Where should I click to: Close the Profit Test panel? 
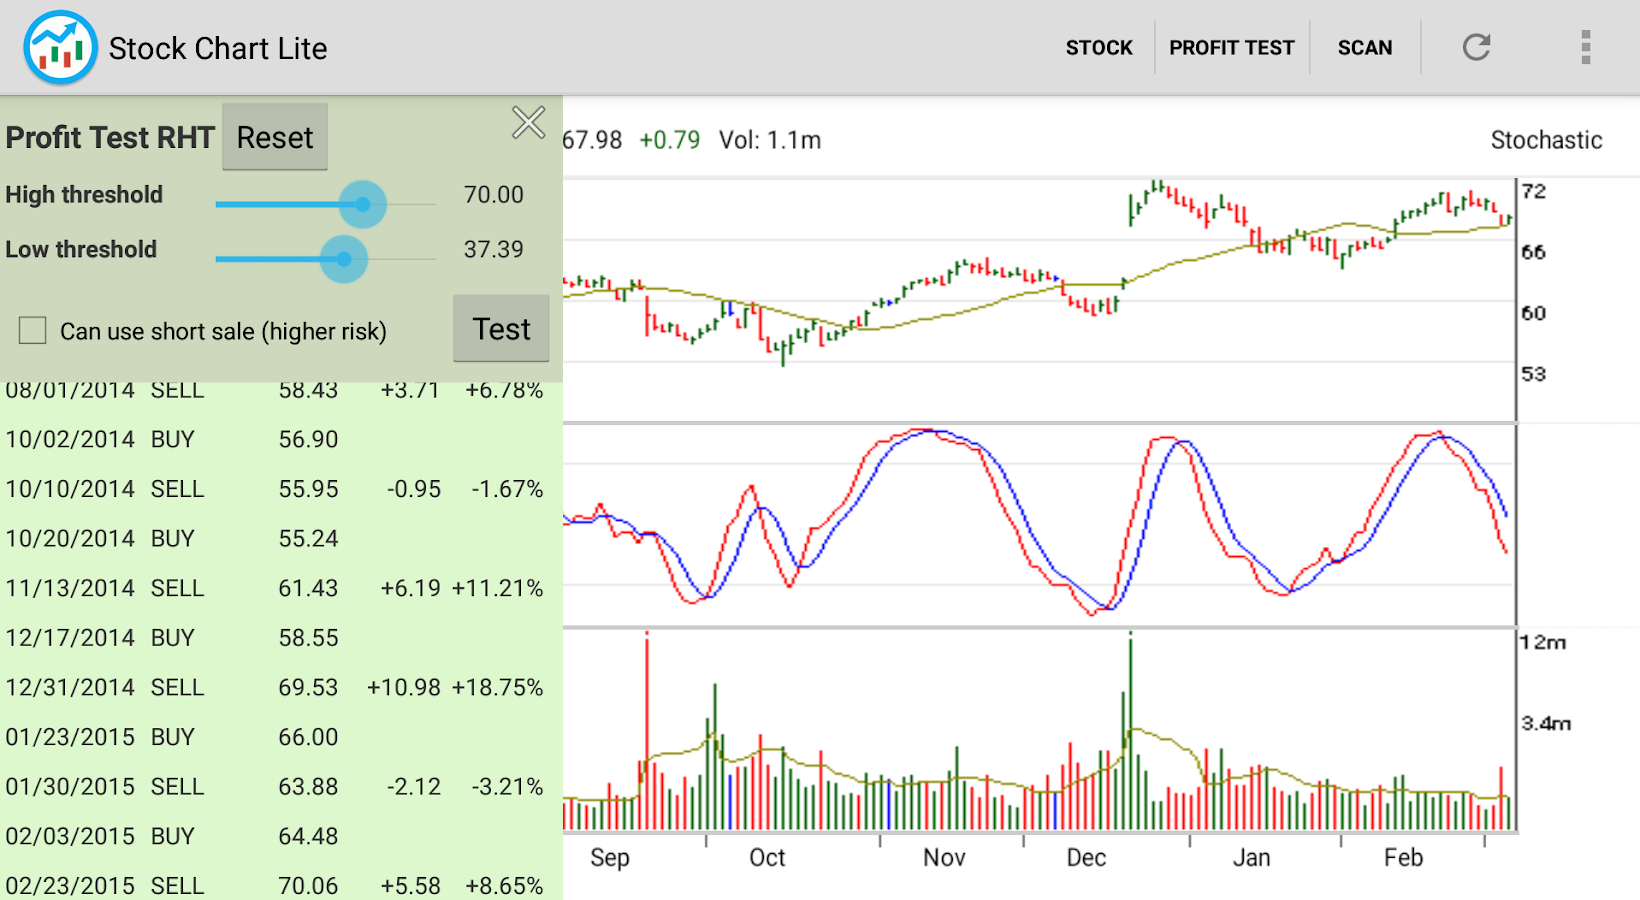(528, 123)
